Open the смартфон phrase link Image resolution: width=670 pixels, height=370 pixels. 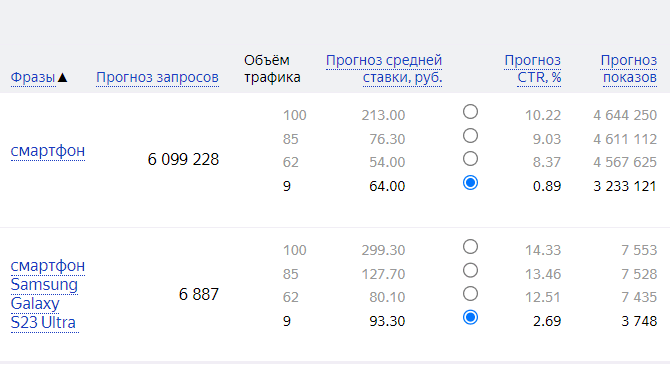48,151
